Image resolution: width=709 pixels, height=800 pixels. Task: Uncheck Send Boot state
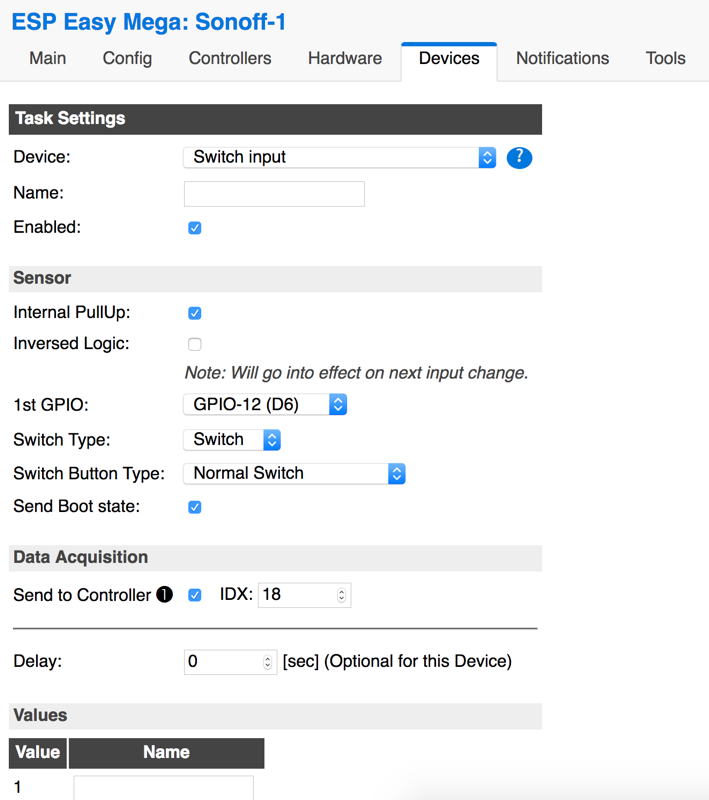[194, 507]
